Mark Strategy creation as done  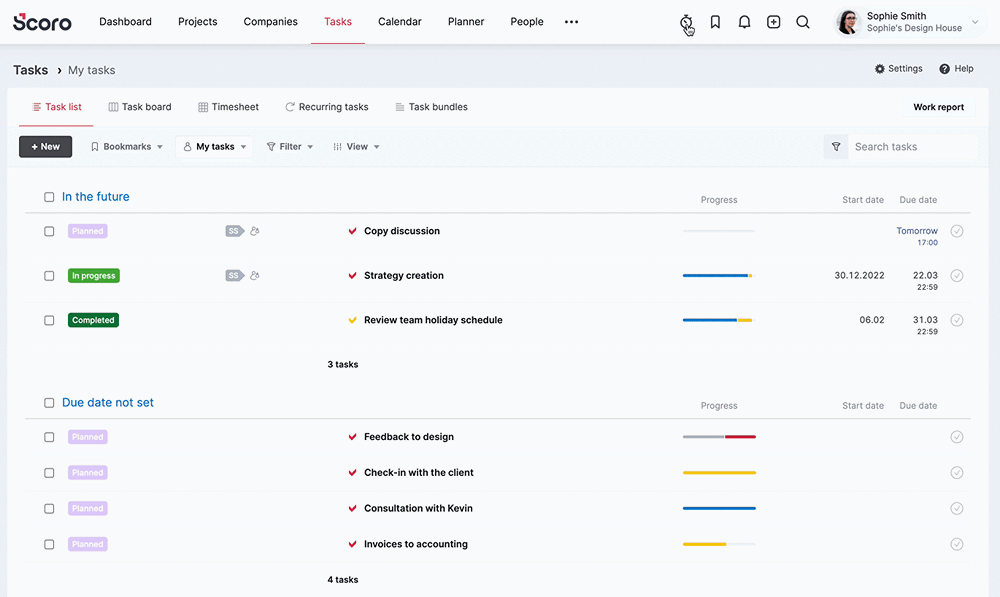tap(957, 276)
